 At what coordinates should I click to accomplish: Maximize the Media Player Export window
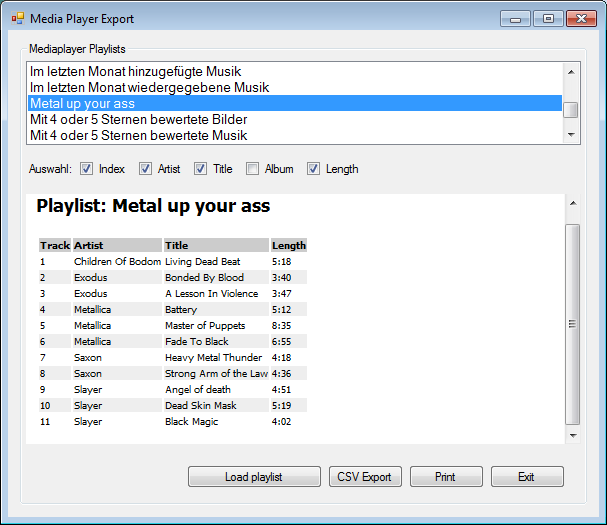coord(549,19)
